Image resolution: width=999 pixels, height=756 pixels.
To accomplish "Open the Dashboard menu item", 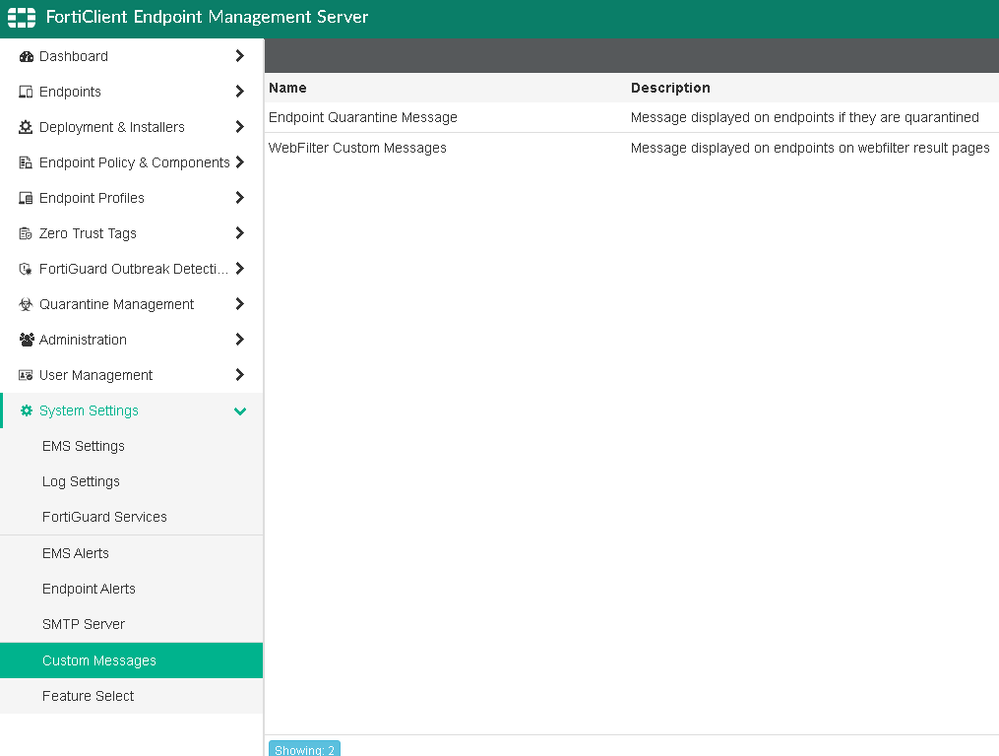I will [x=131, y=56].
